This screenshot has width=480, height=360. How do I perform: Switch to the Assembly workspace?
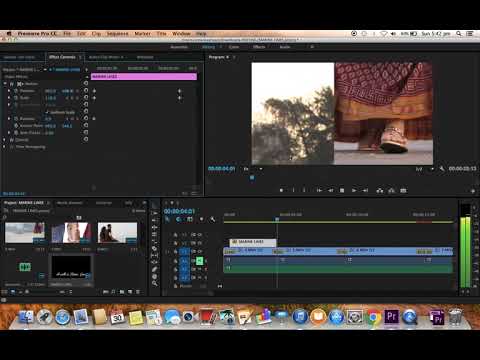click(179, 47)
